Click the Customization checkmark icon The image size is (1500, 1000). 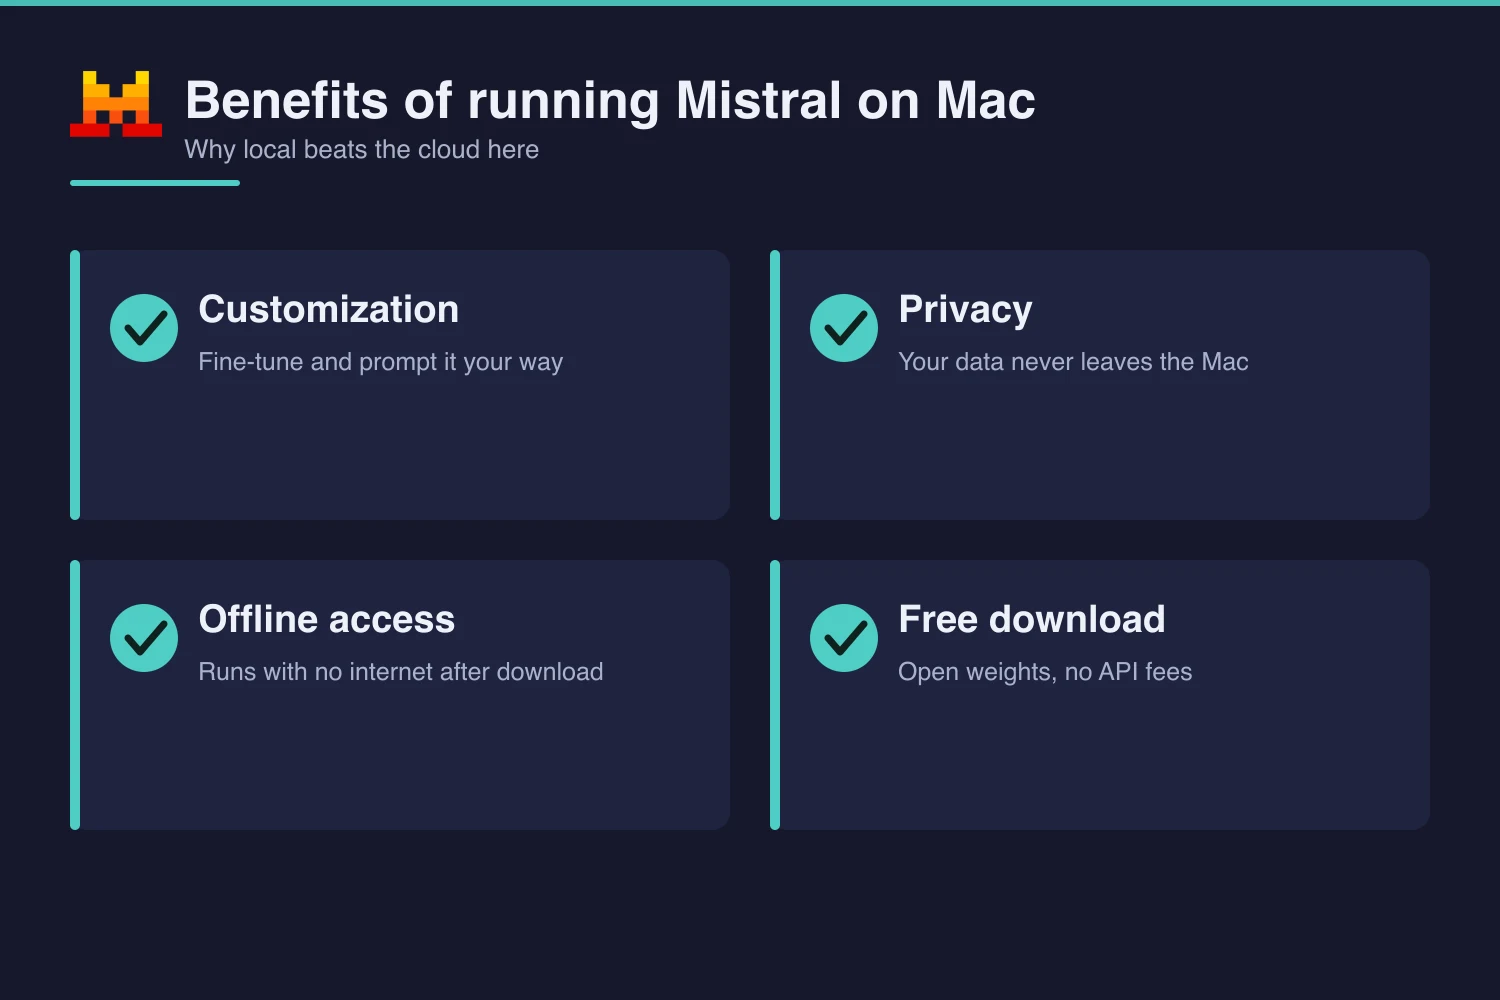click(144, 328)
